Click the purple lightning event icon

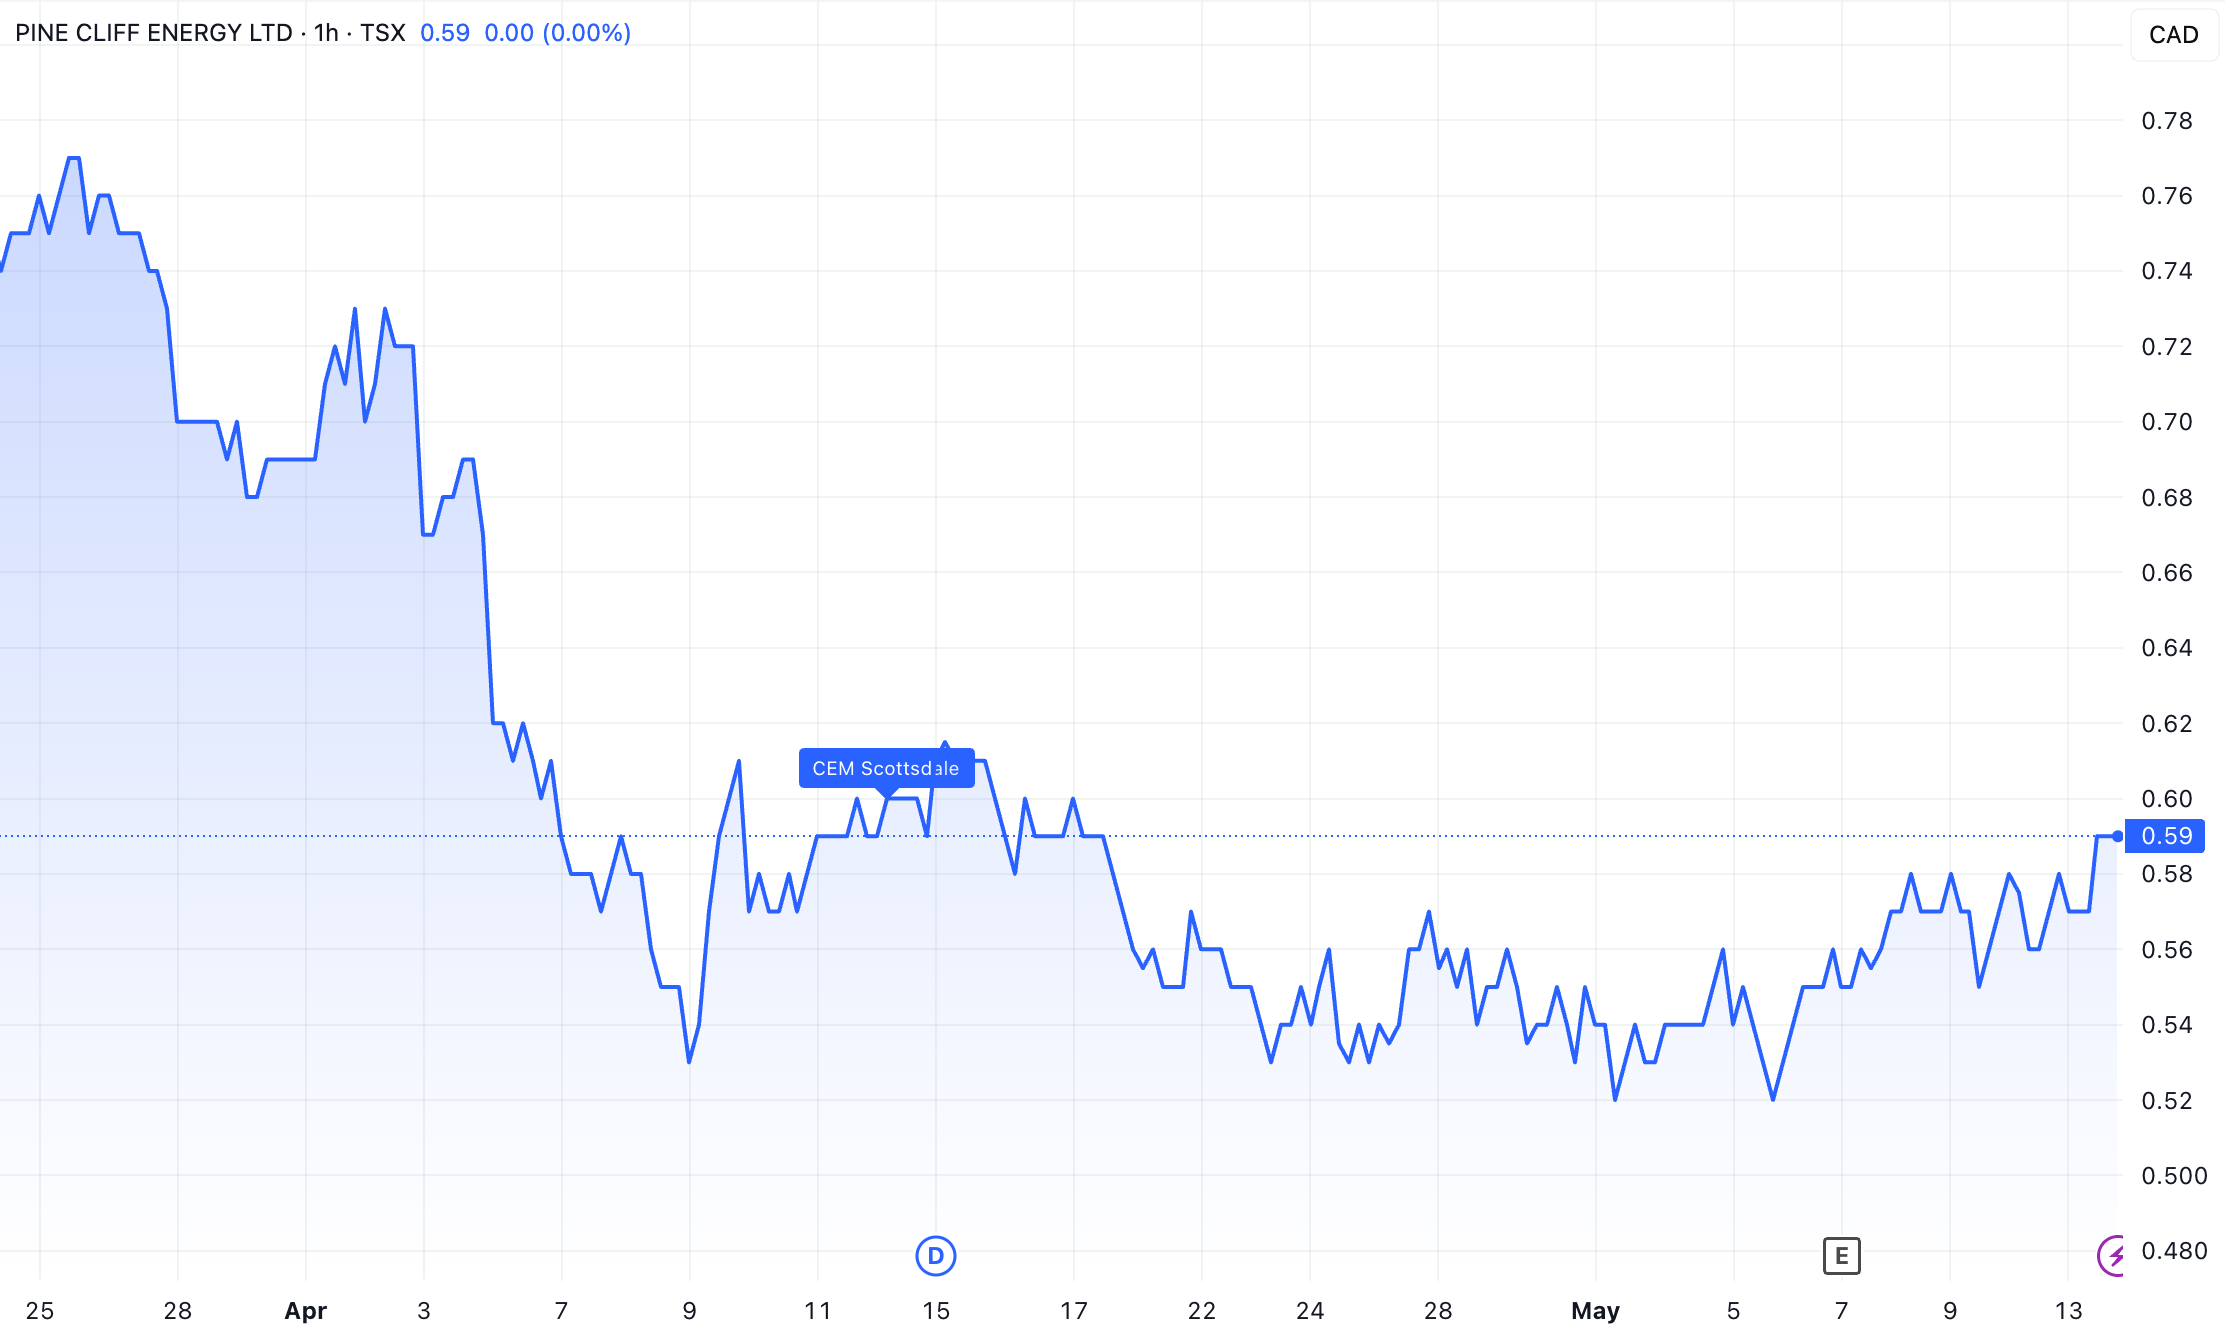(x=2110, y=1255)
